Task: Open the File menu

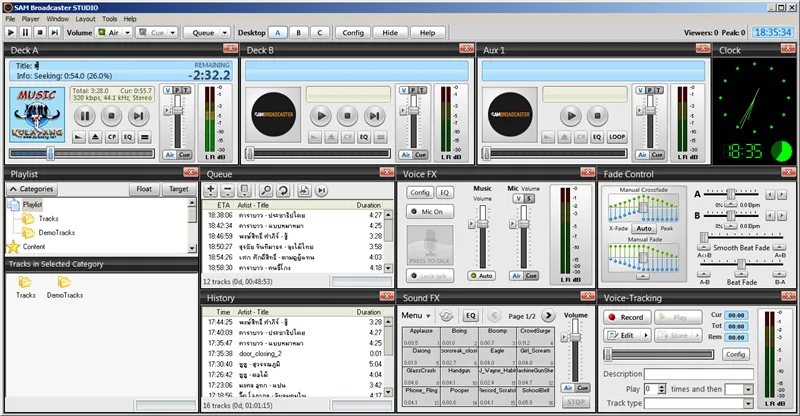Action: pos(10,19)
